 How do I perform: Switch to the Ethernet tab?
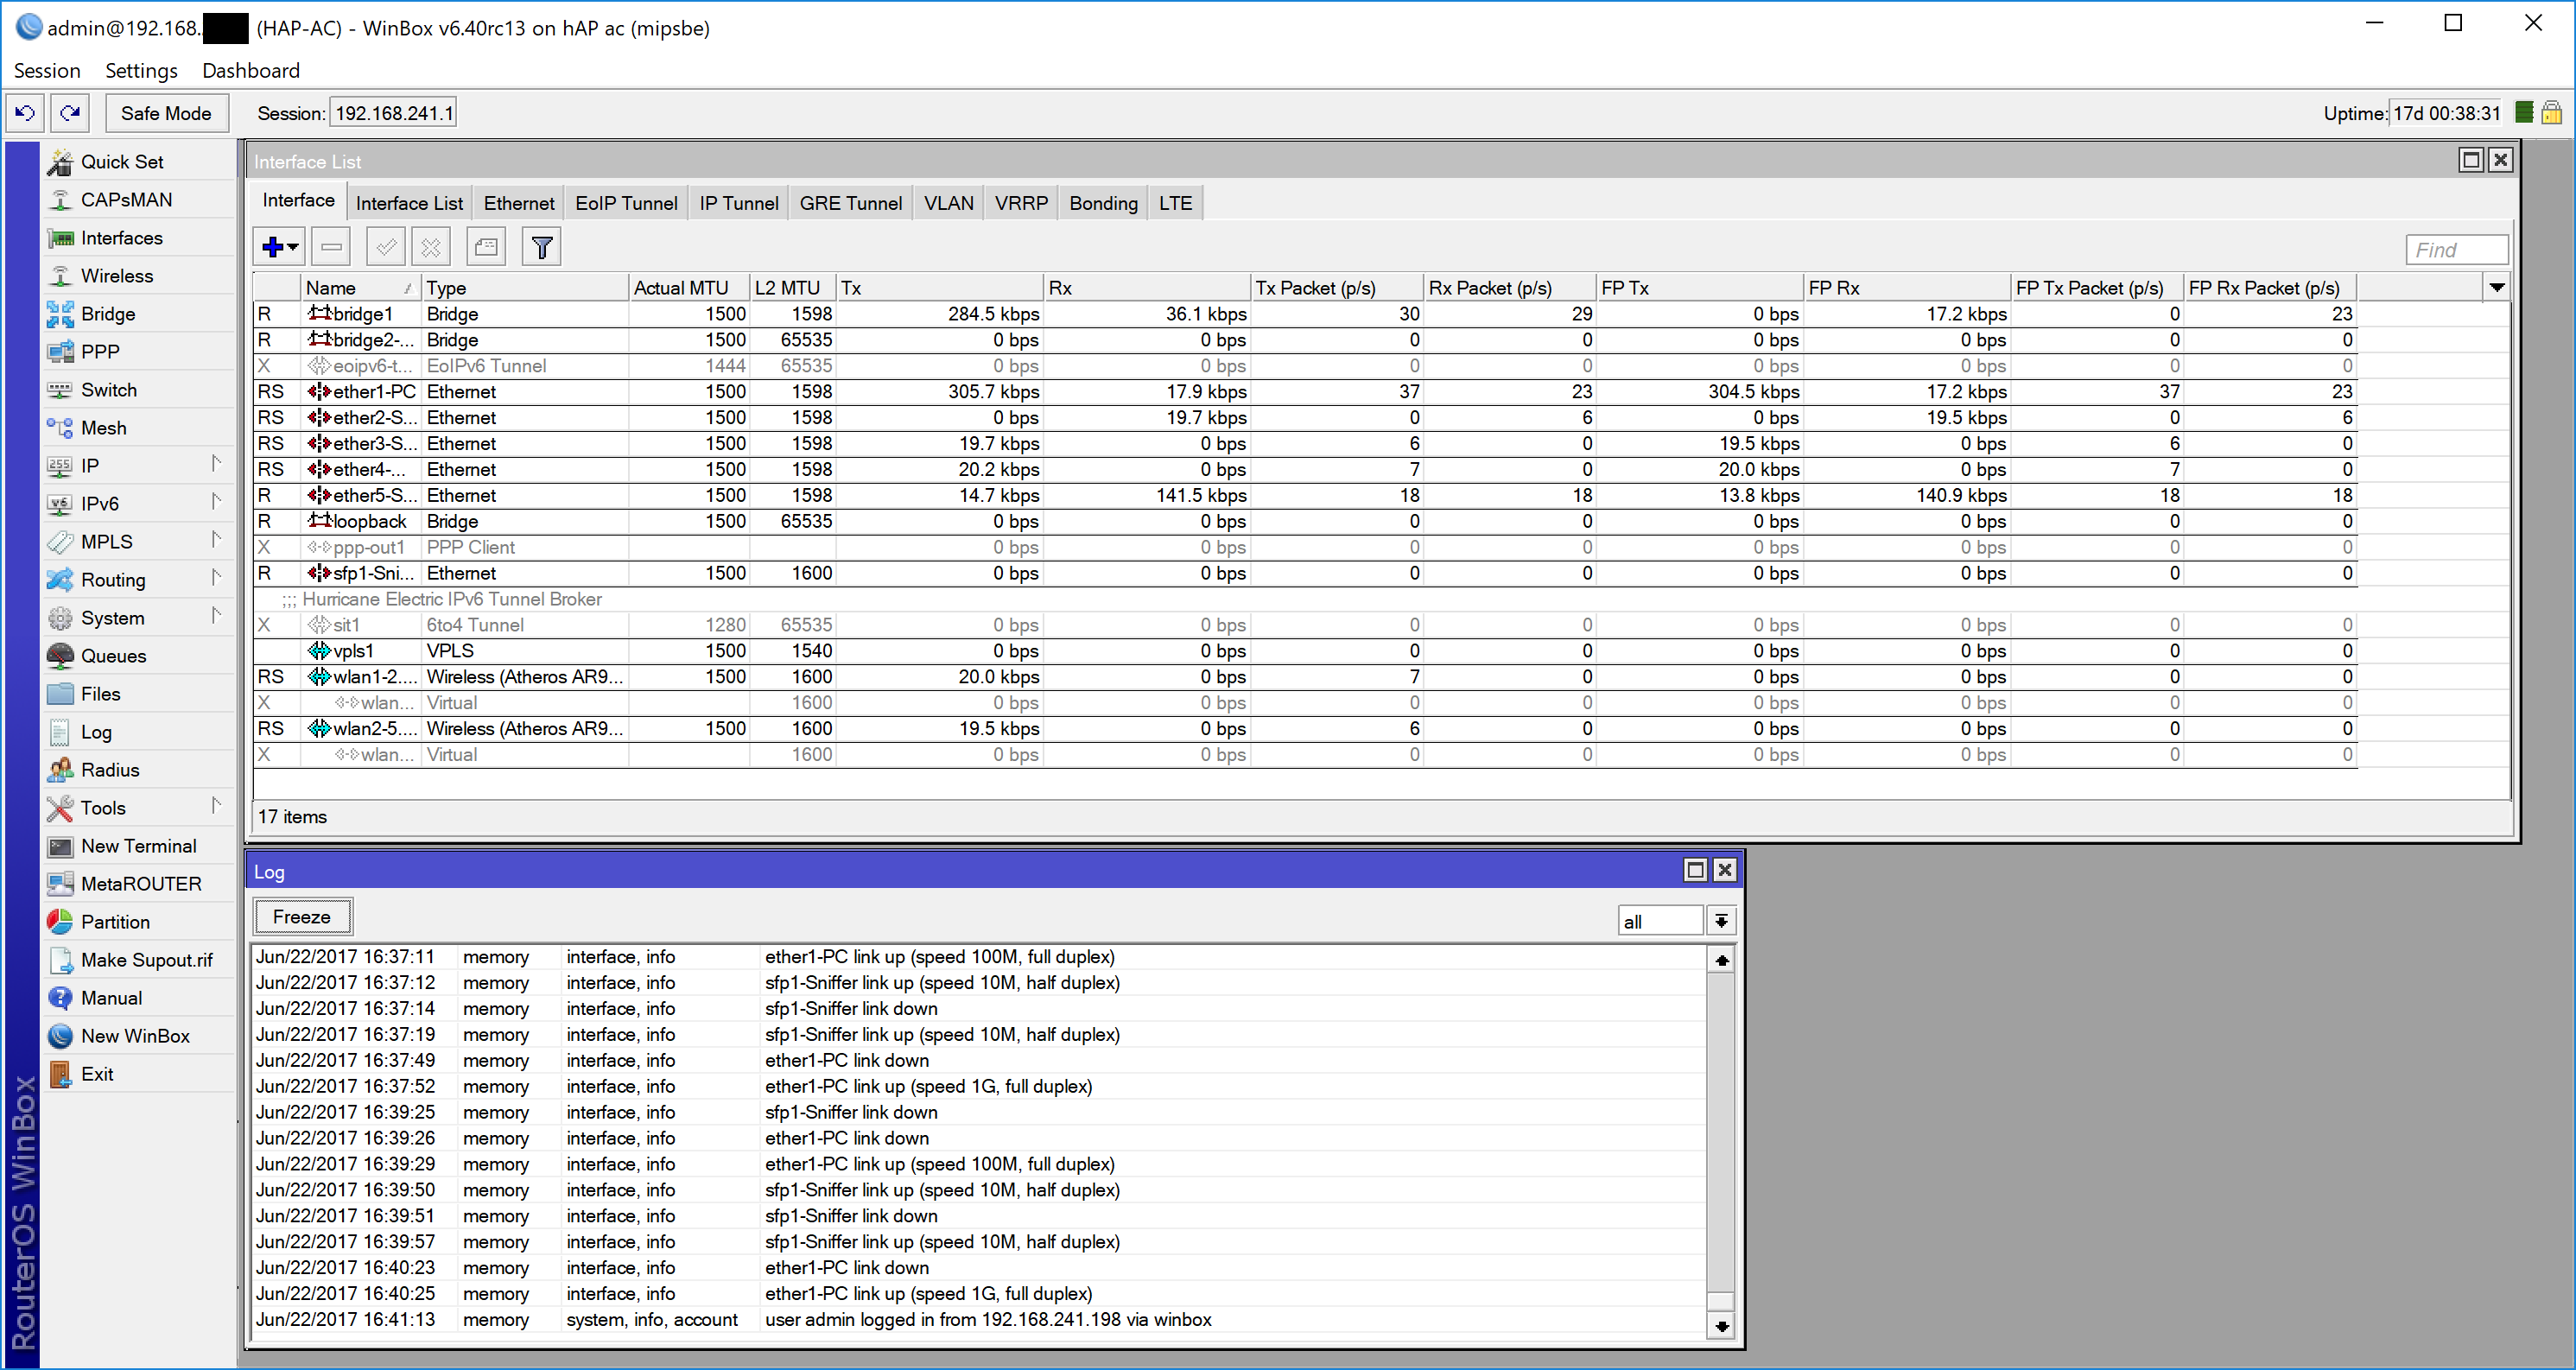point(519,203)
